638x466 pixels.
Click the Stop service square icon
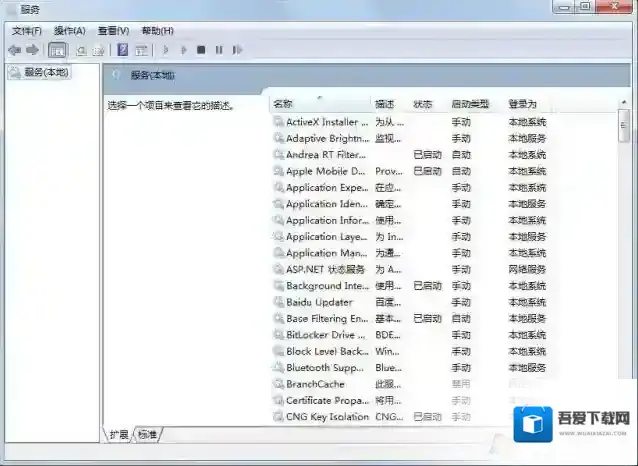(201, 50)
